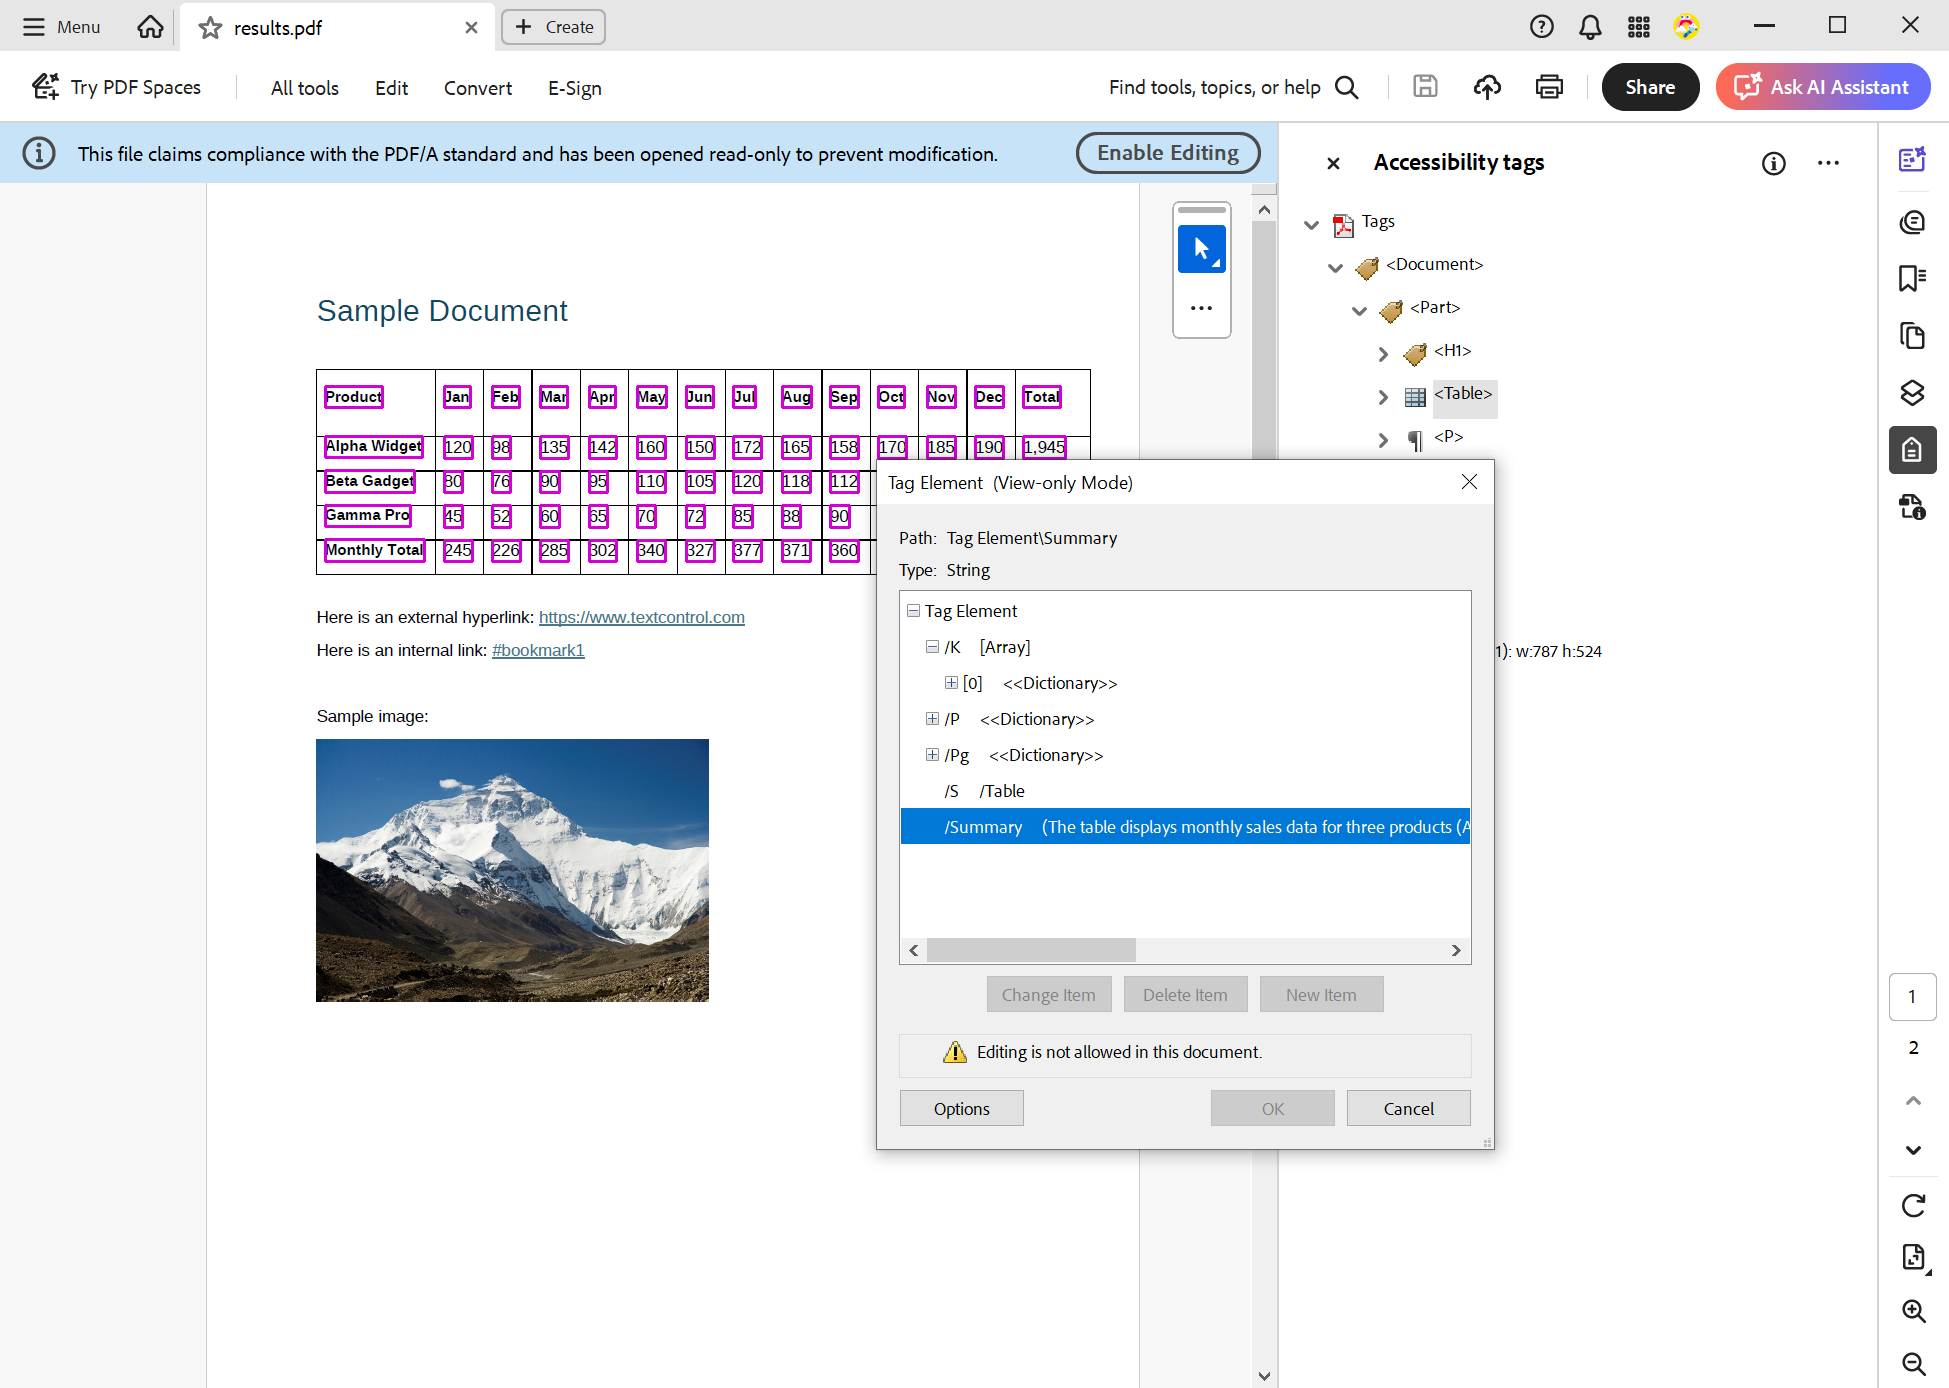This screenshot has height=1388, width=1949.
Task: Click the zoom in icon
Action: click(x=1913, y=1311)
